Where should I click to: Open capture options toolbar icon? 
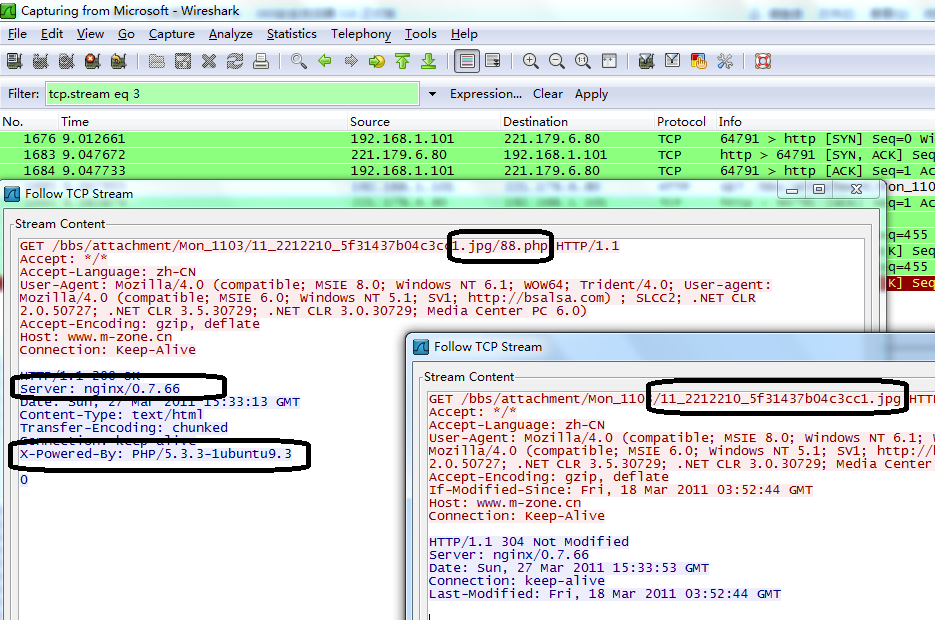(x=41, y=61)
